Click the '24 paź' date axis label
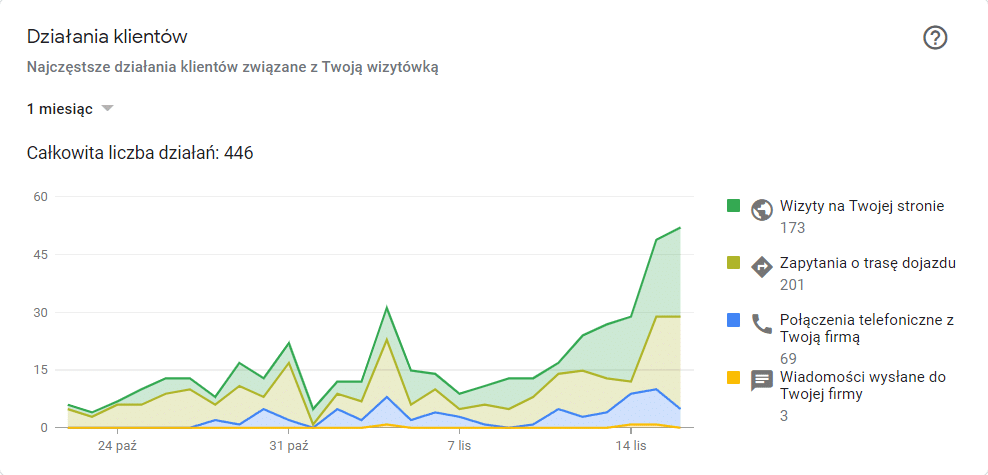The width and height of the screenshot is (988, 475). tap(117, 445)
